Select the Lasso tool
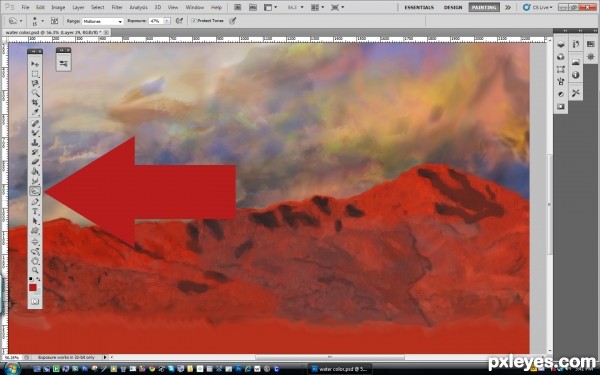 coord(35,83)
